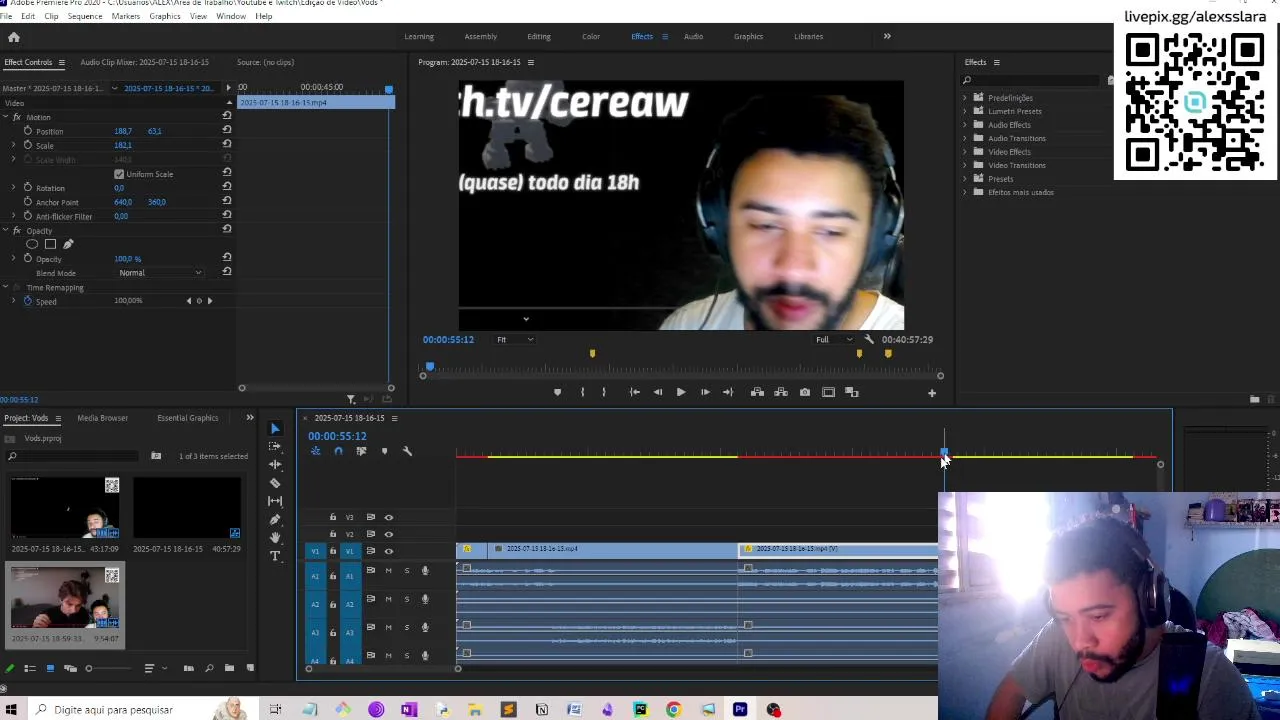
Task: Toggle lock on track V2
Action: pos(333,534)
